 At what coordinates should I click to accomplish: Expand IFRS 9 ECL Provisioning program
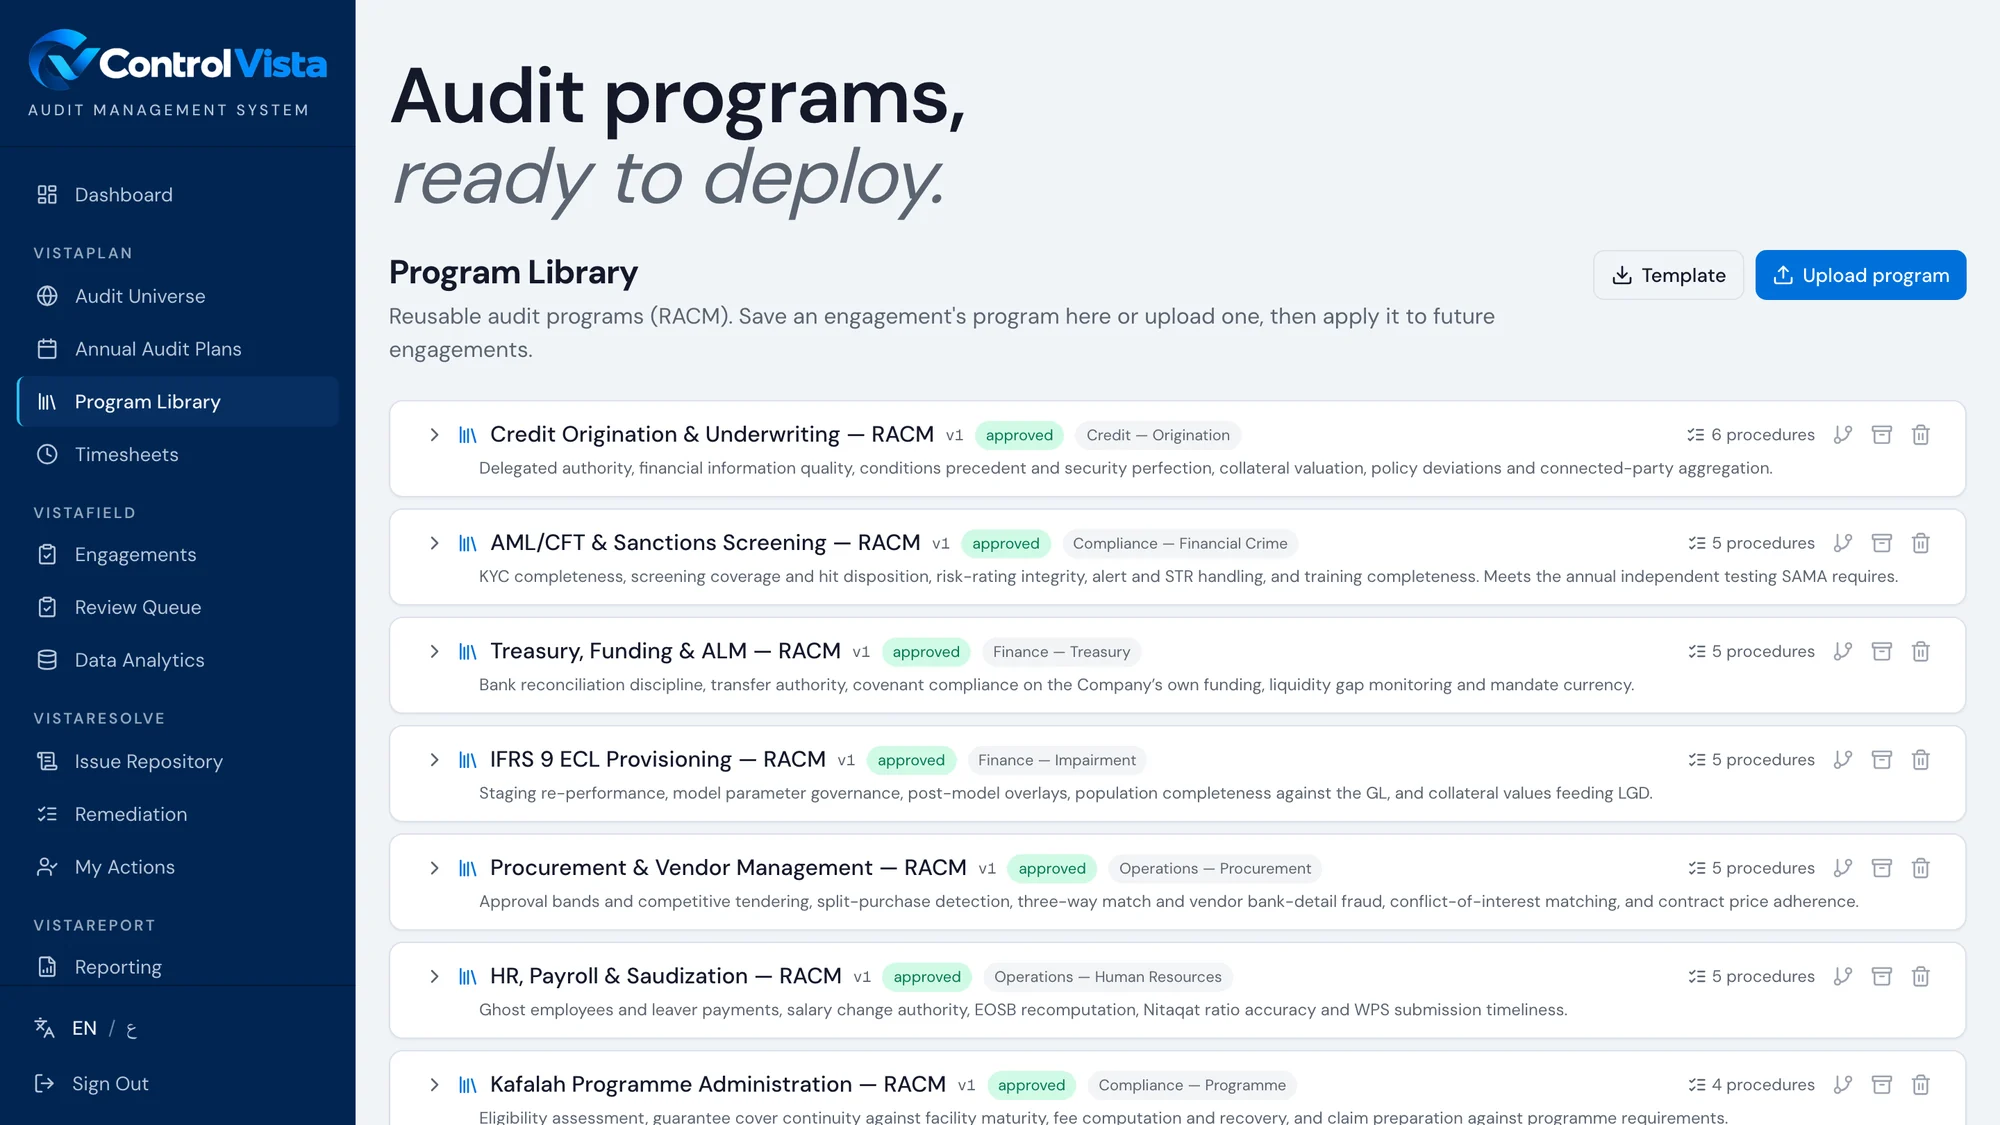click(x=434, y=760)
